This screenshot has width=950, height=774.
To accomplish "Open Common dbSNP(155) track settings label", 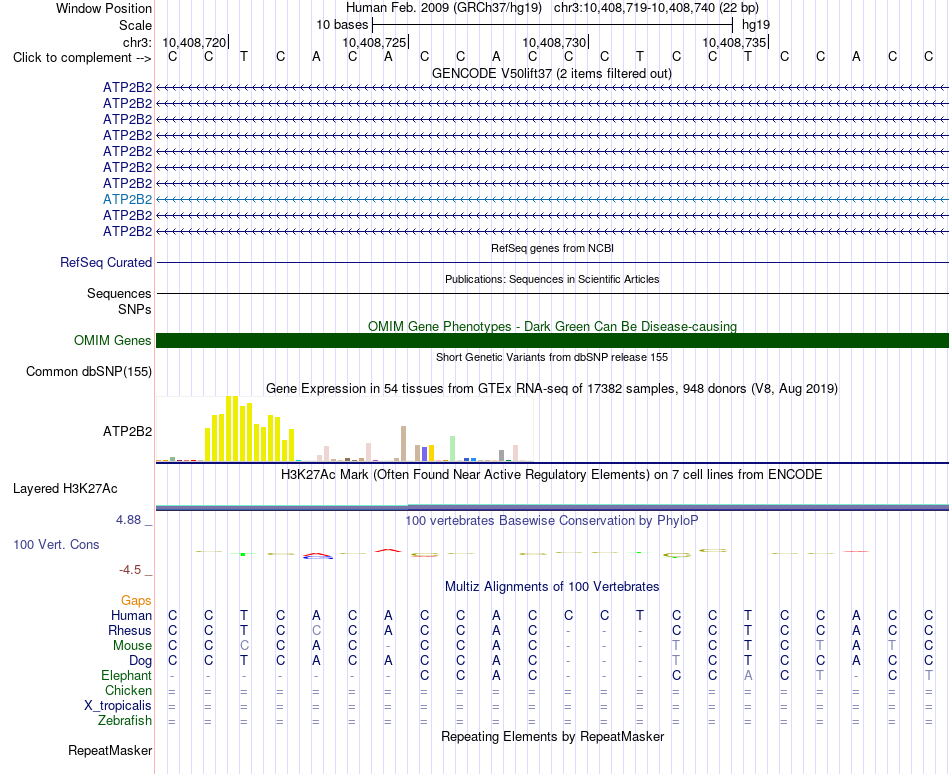I will [x=88, y=371].
